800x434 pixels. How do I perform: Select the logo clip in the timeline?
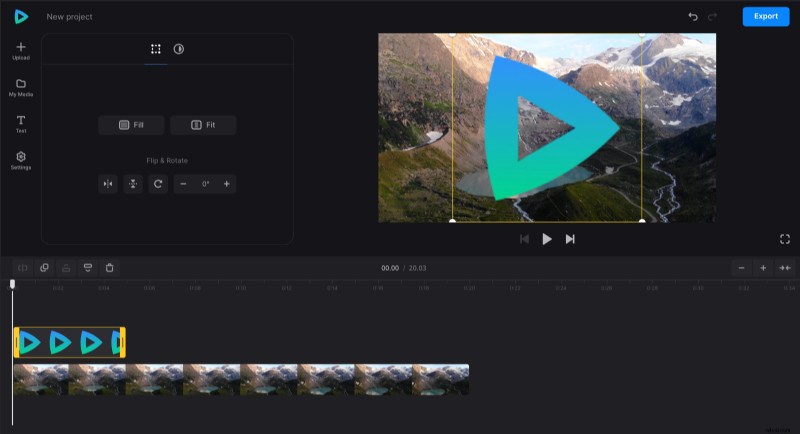[69, 342]
